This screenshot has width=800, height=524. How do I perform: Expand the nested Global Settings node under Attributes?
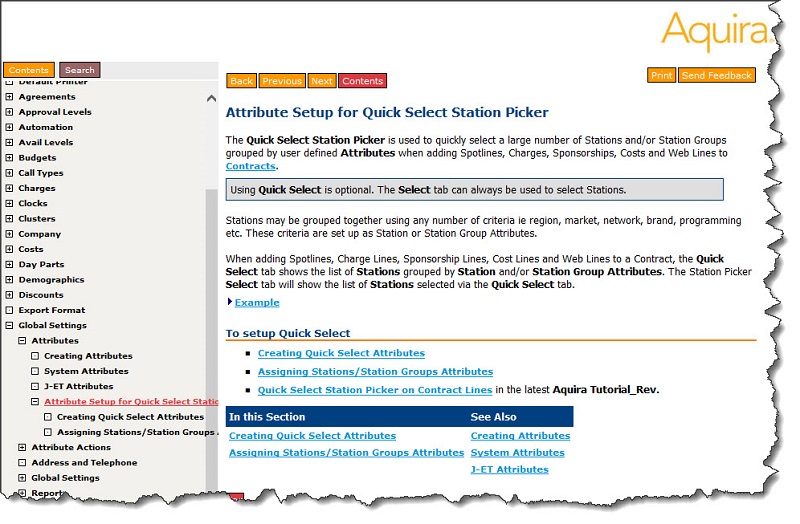[x=22, y=478]
